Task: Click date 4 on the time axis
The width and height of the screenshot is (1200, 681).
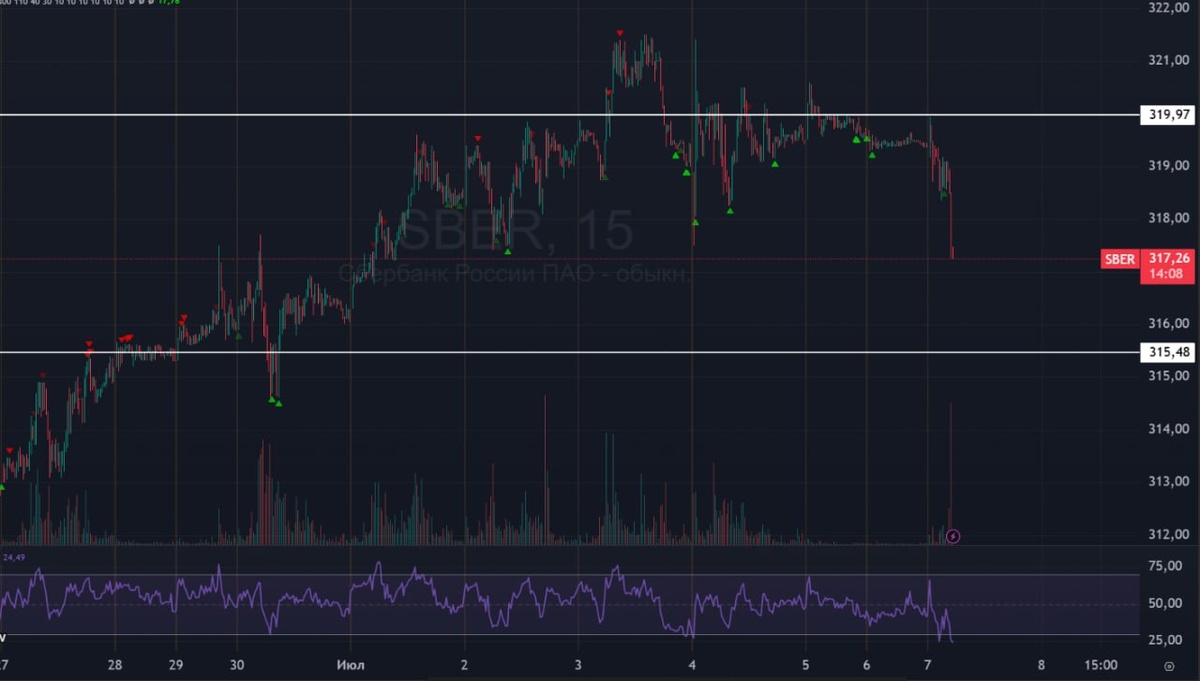Action: tap(692, 665)
